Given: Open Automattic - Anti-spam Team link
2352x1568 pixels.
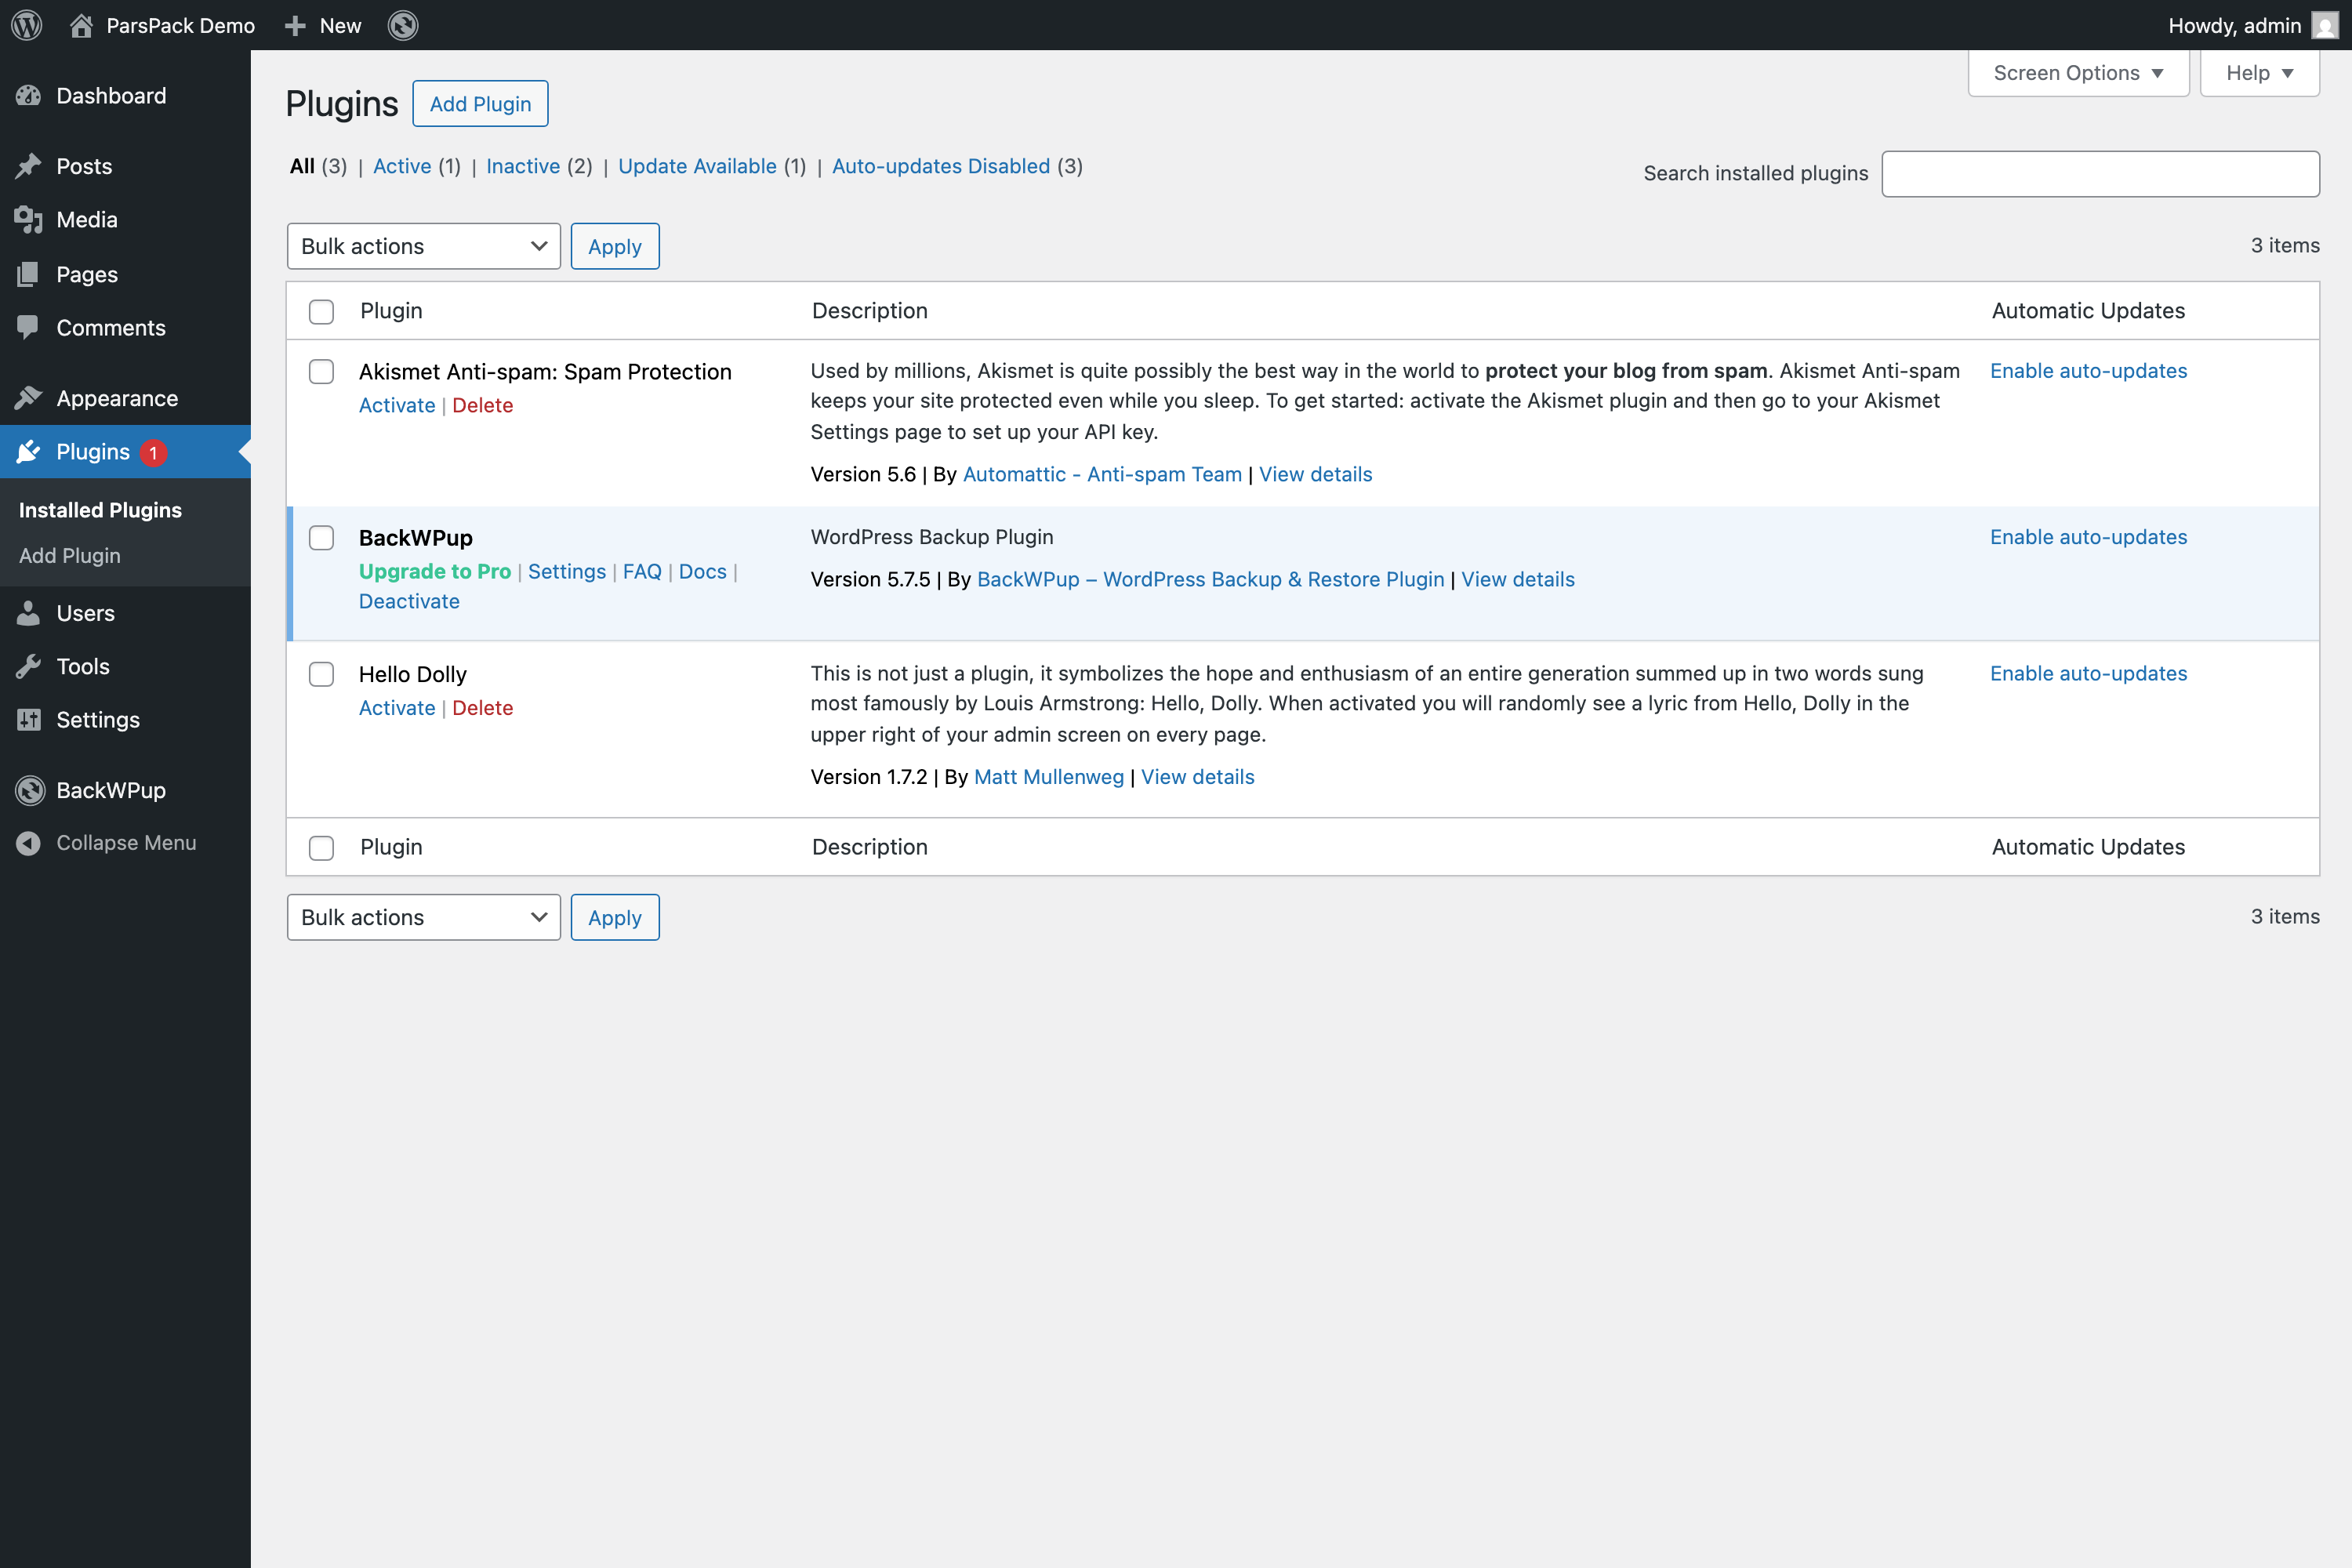Looking at the screenshot, I should (1102, 474).
